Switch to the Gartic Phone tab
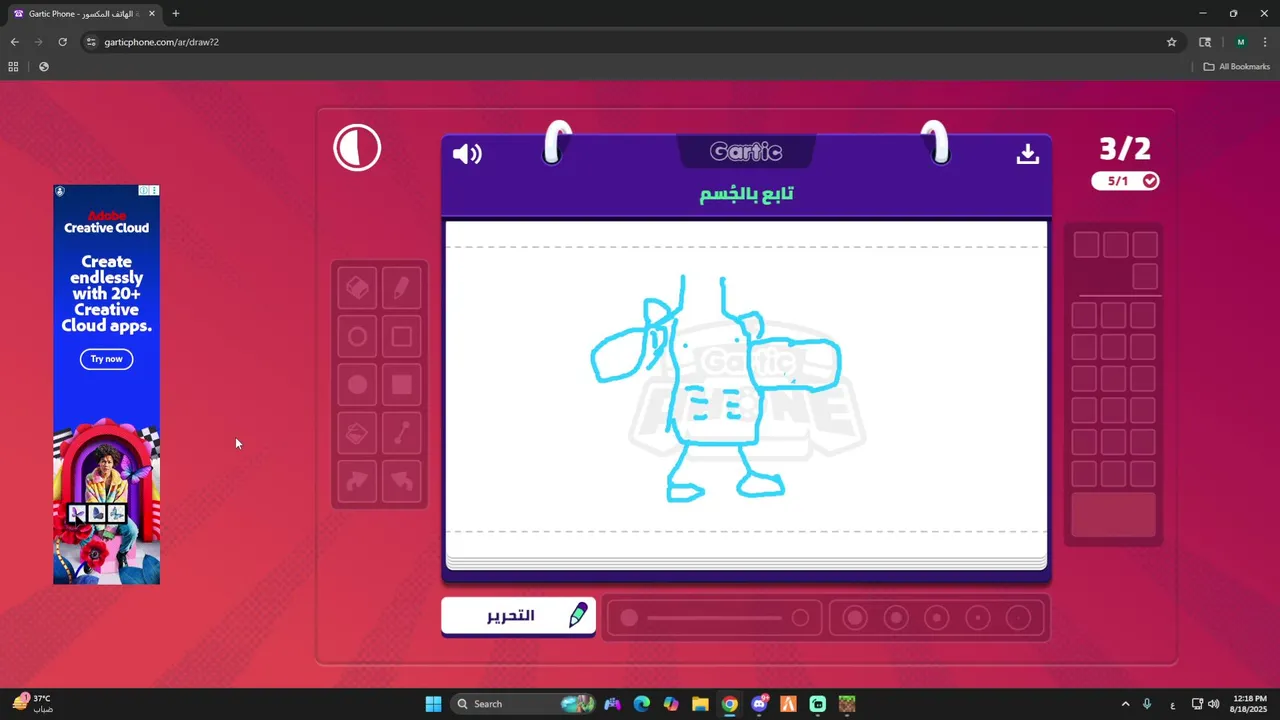The image size is (1280, 720). pyautogui.click(x=84, y=14)
